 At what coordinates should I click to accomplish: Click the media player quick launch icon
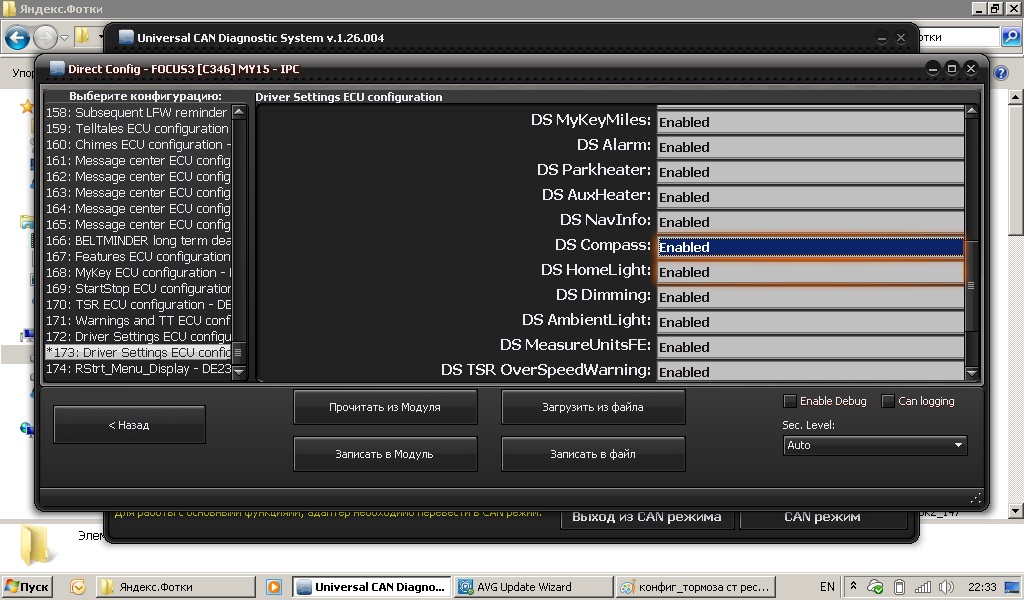coord(273,587)
